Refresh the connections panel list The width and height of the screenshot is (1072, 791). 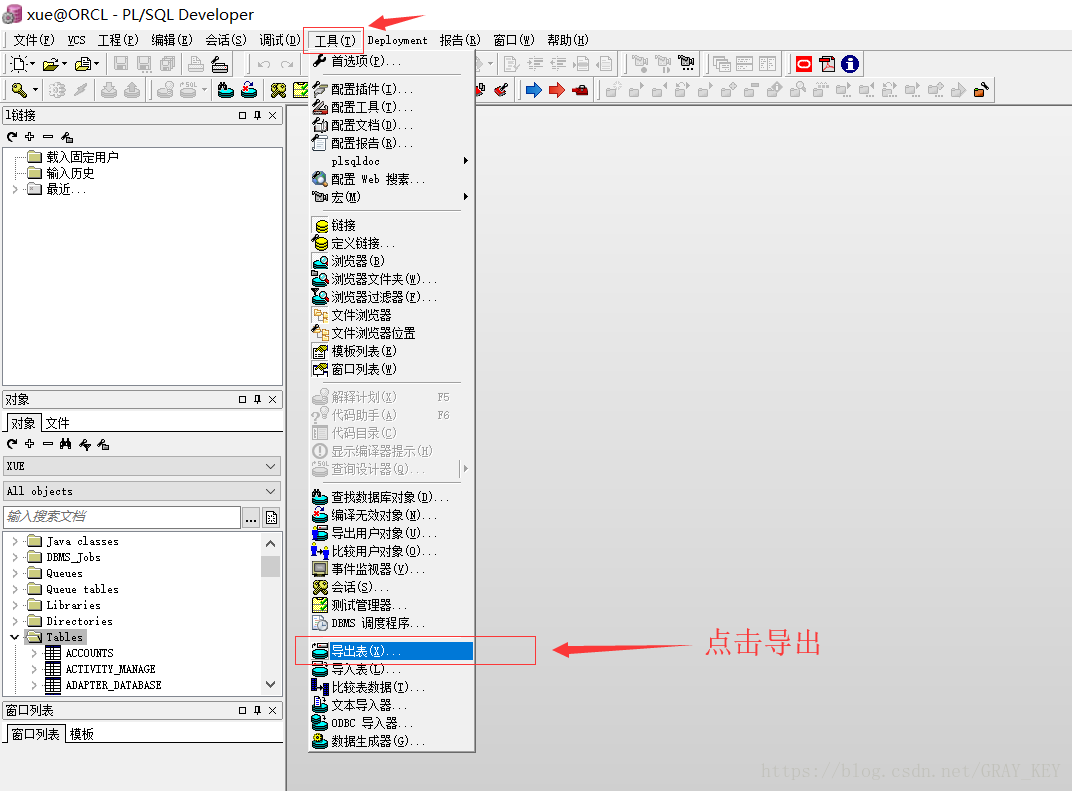pyautogui.click(x=12, y=137)
